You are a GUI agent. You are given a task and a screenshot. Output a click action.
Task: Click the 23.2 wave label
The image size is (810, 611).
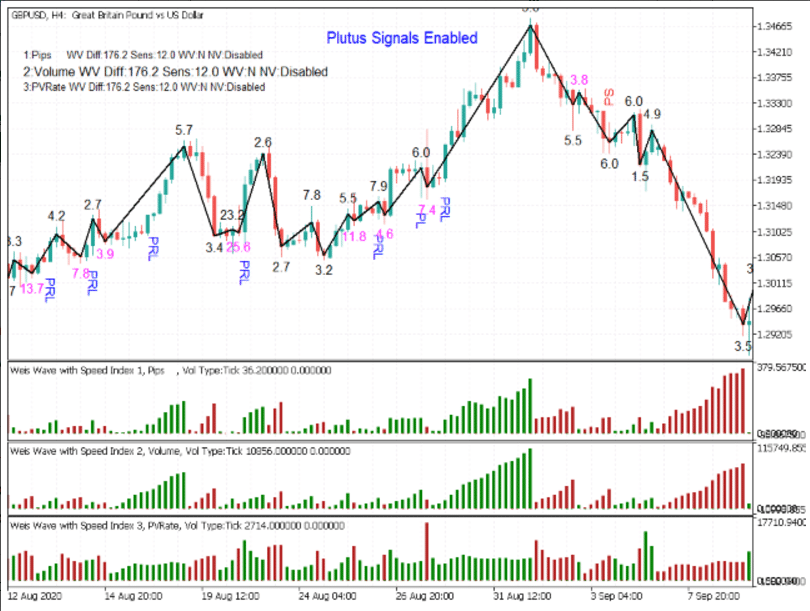(232, 215)
